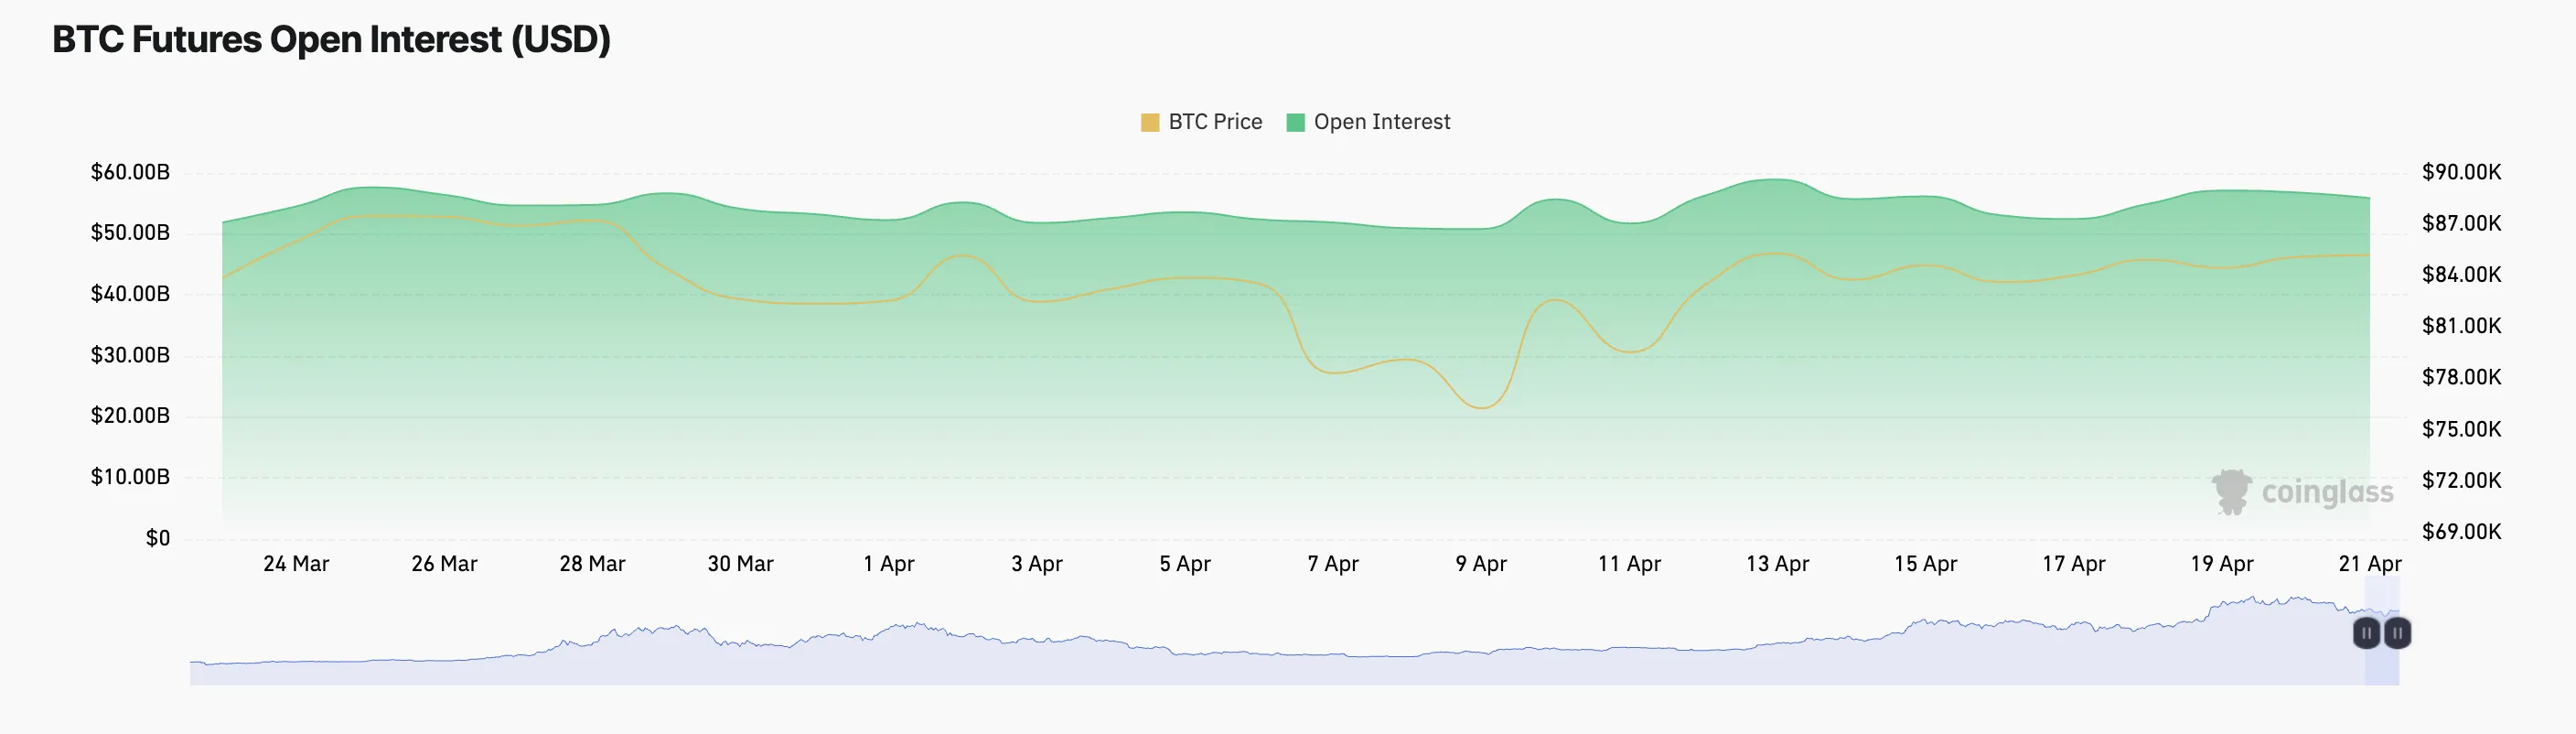This screenshot has height=734, width=2576.
Task: Click the green Open Interest legend swatch
Action: [x=1295, y=122]
